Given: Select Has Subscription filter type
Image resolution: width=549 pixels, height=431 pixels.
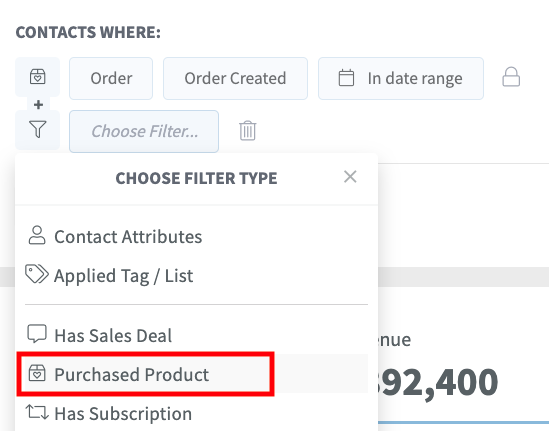Looking at the screenshot, I should 196,413.
